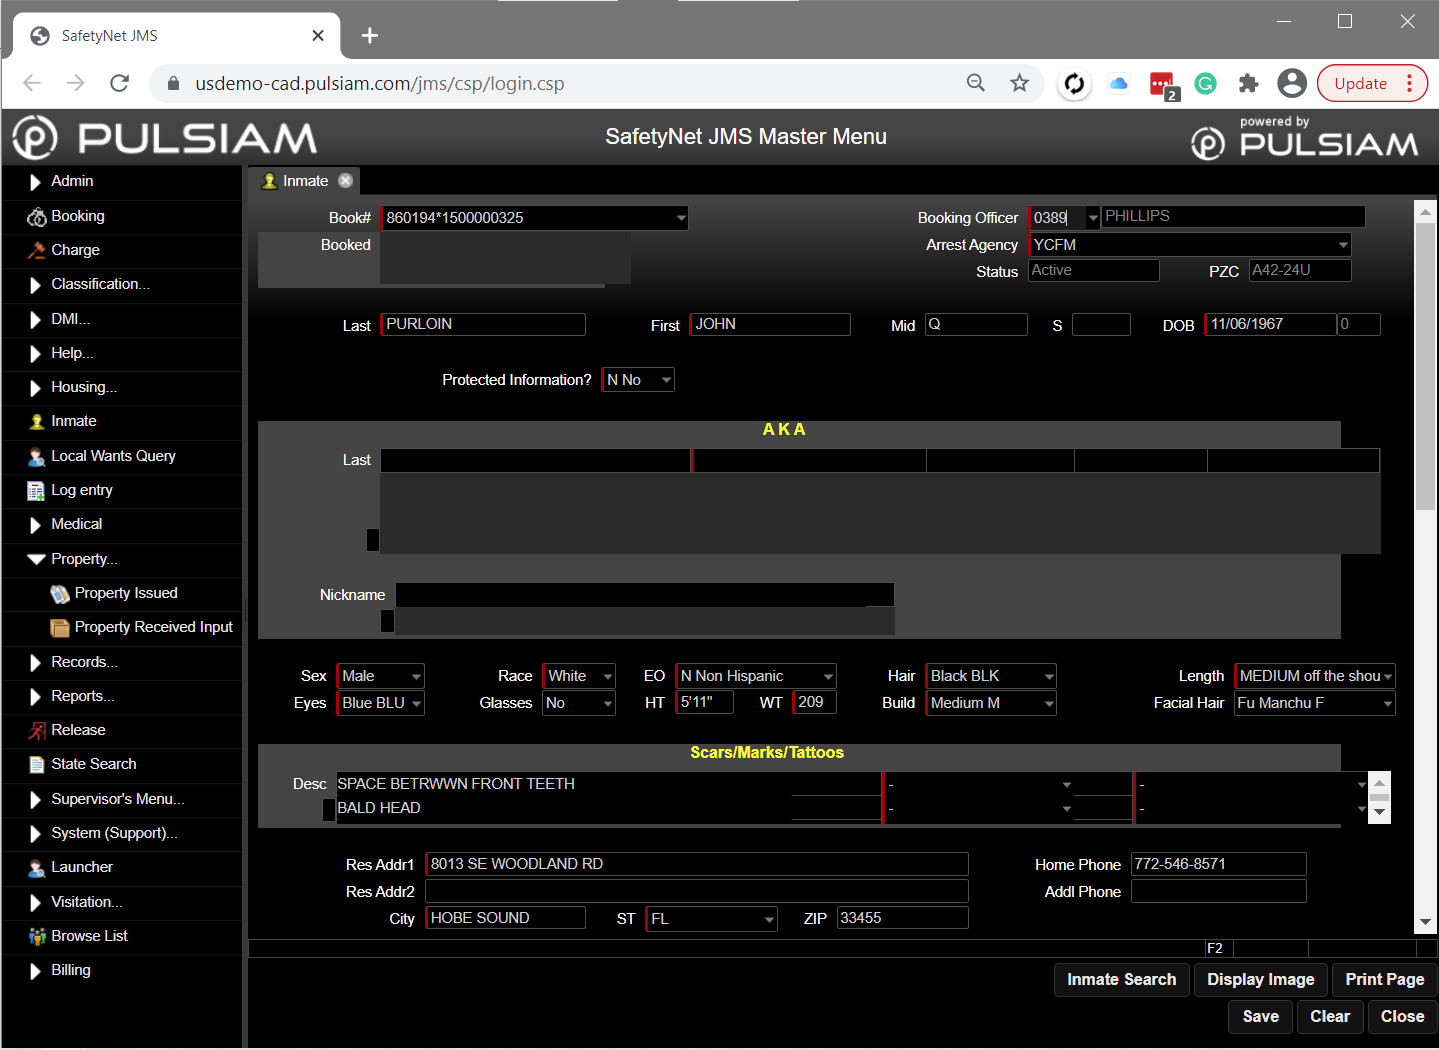Click the Display Image button
Image resolution: width=1439 pixels, height=1050 pixels.
(1261, 980)
